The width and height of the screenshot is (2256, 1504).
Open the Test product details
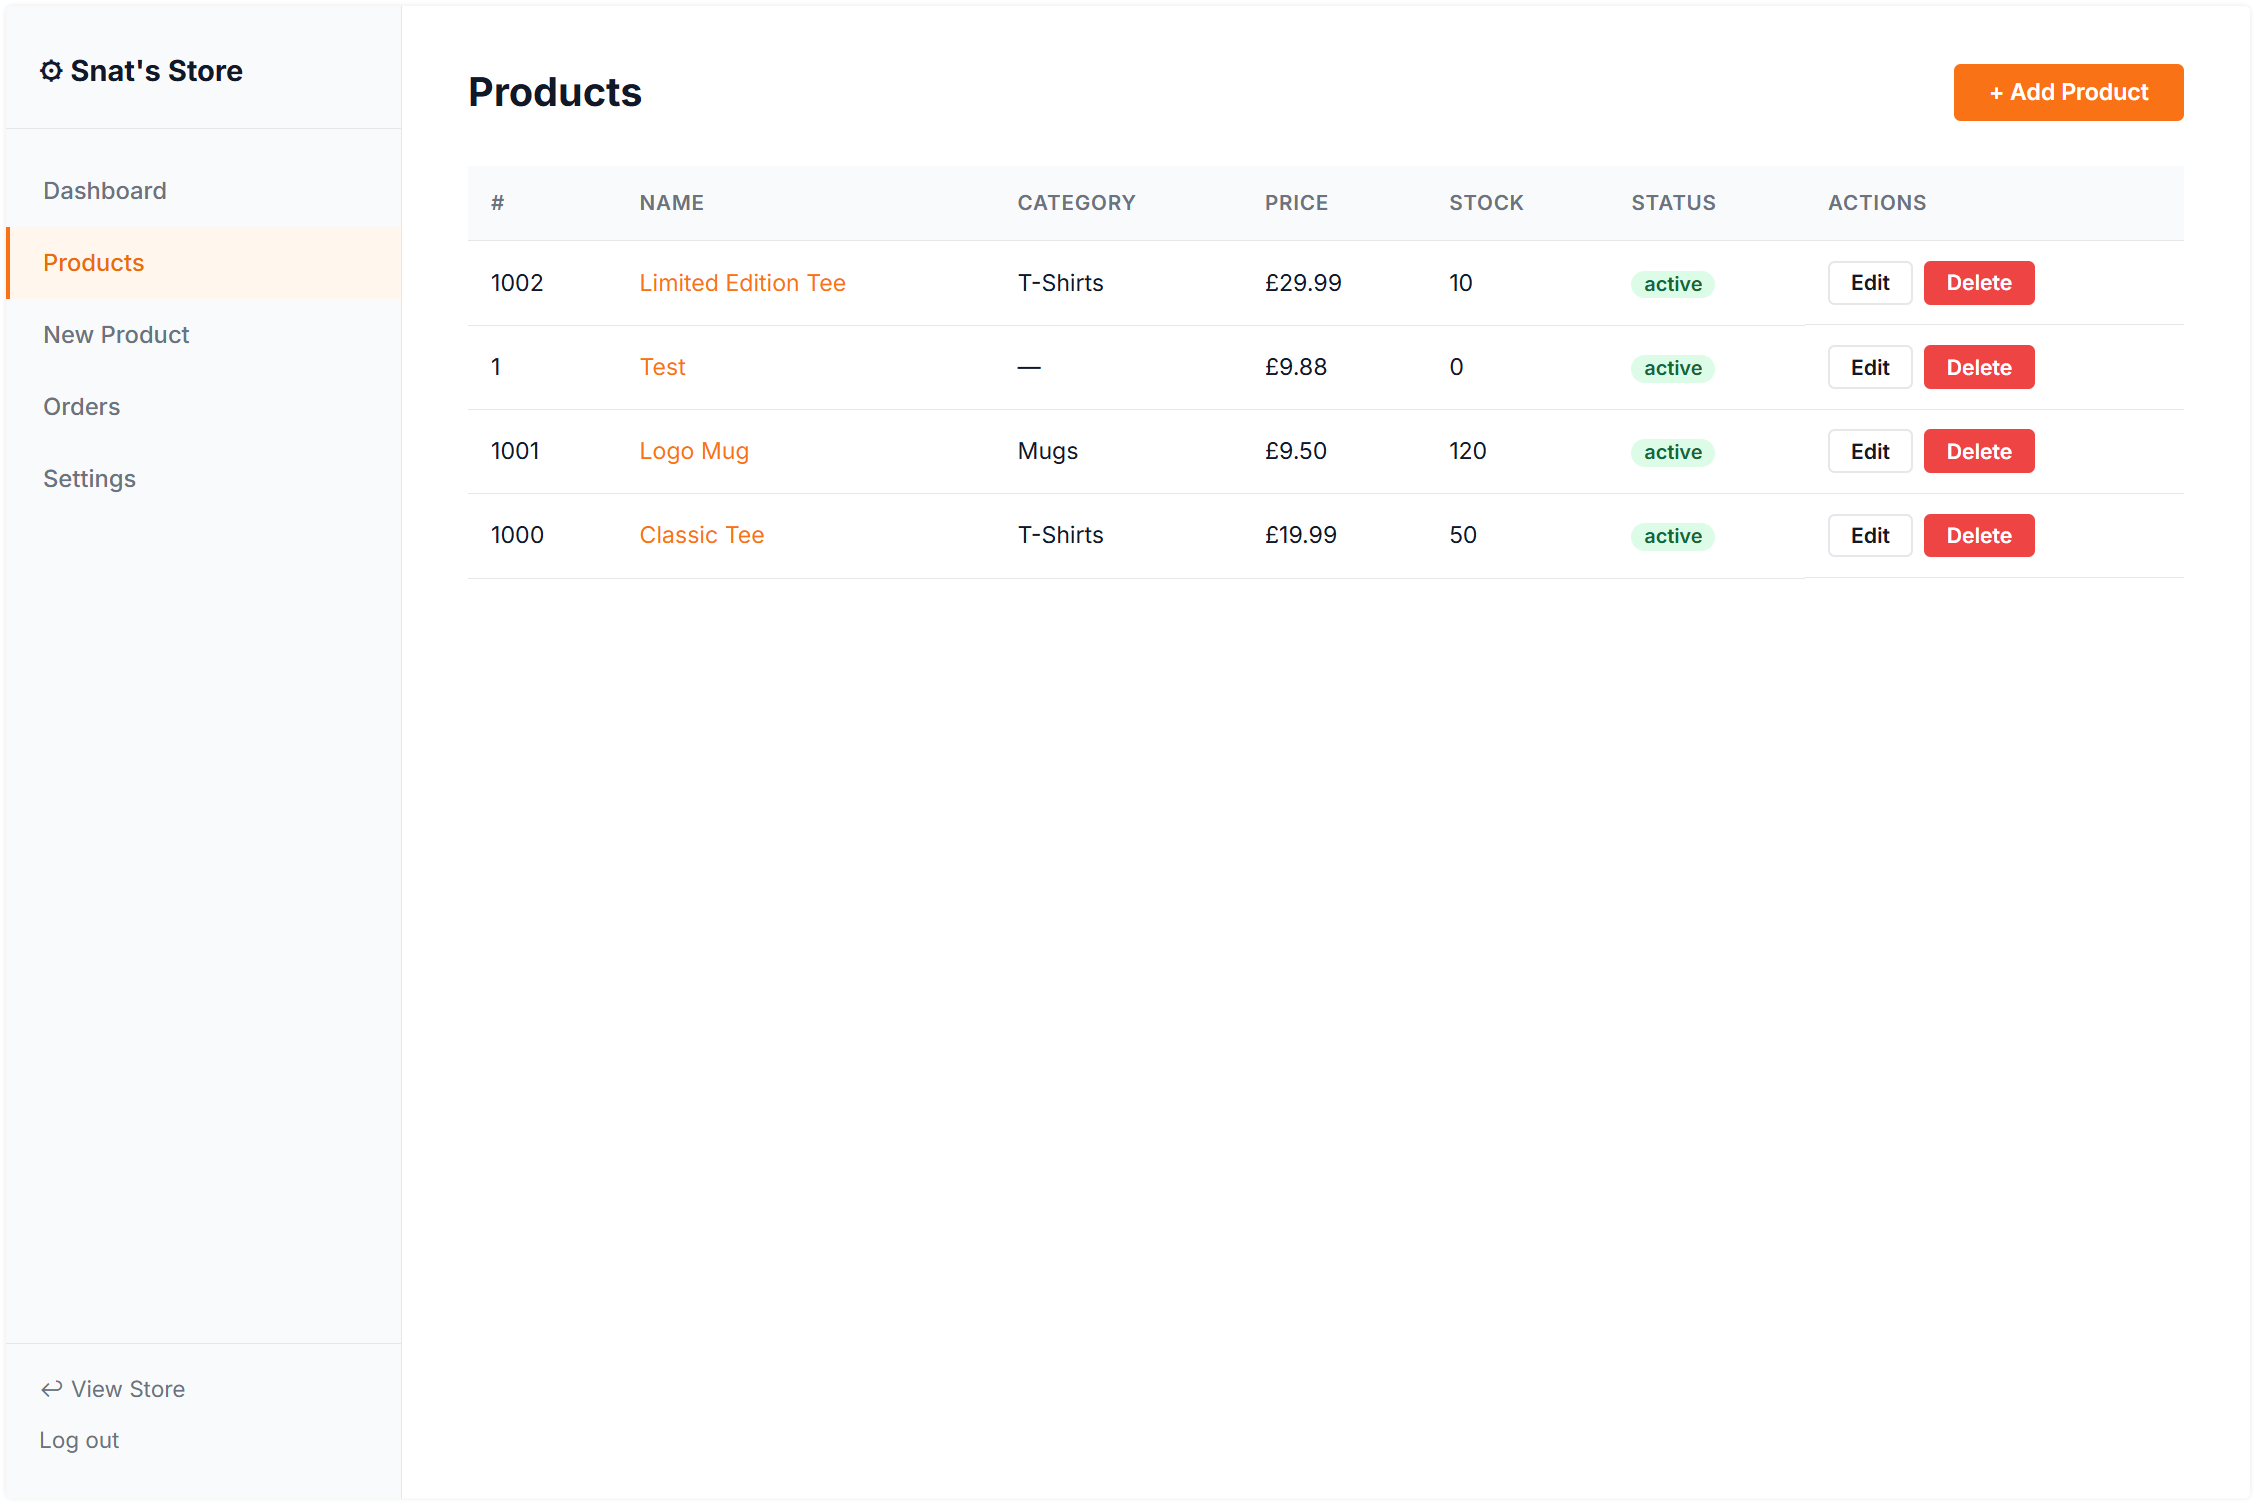pos(662,367)
